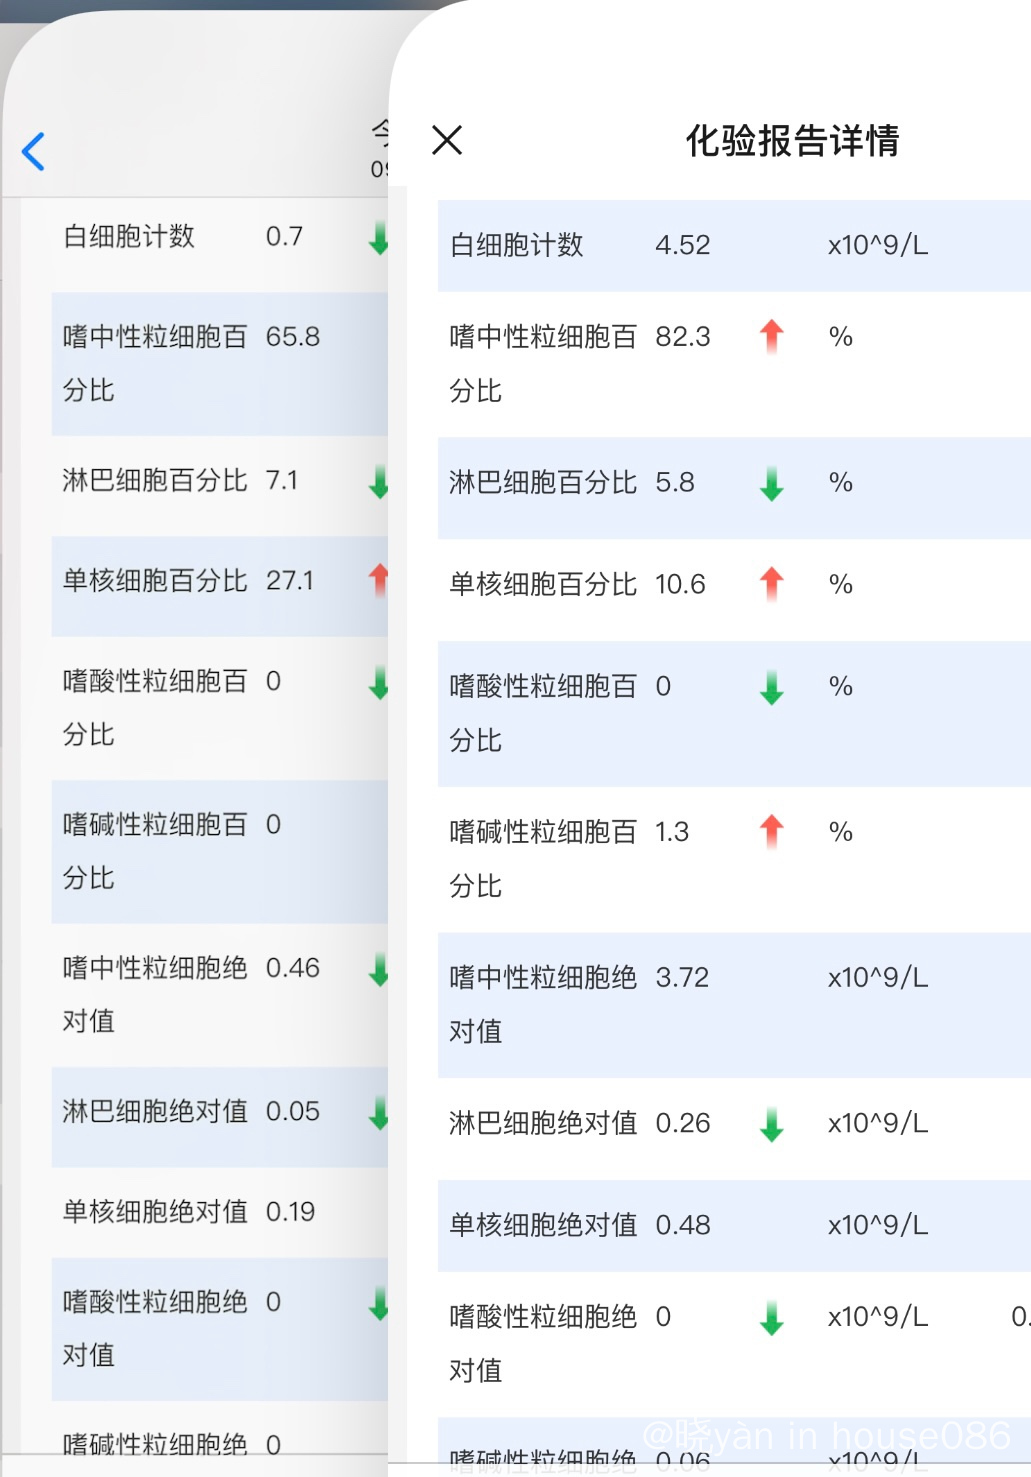Screen dimensions: 1031x1477
Task: Click green down arrow beside 5.8
Action: coord(771,484)
